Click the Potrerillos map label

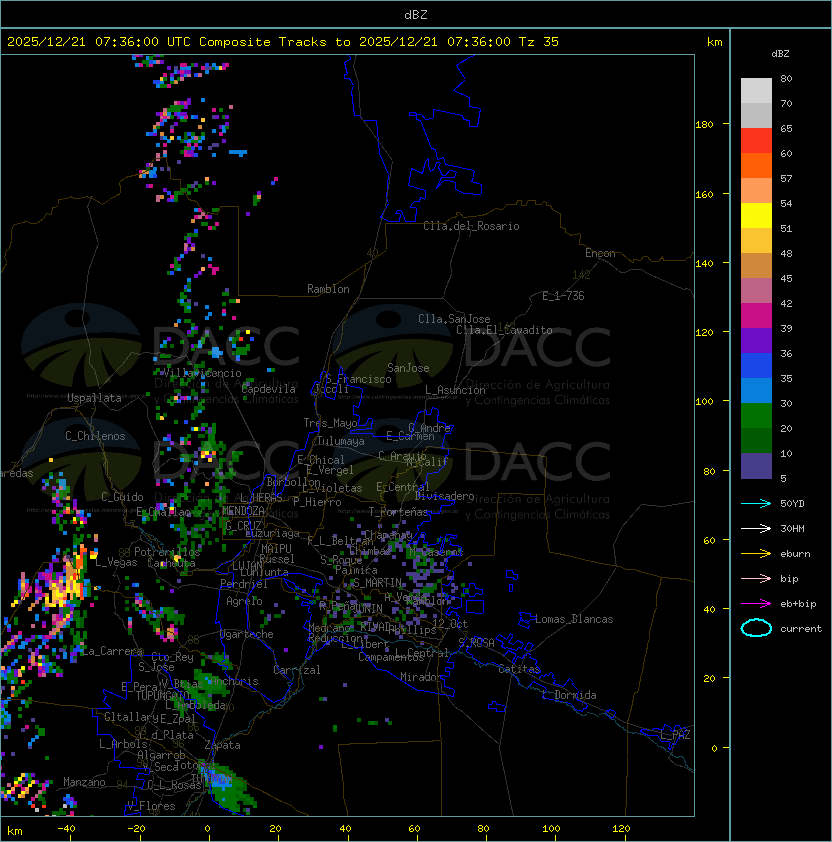click(x=167, y=552)
